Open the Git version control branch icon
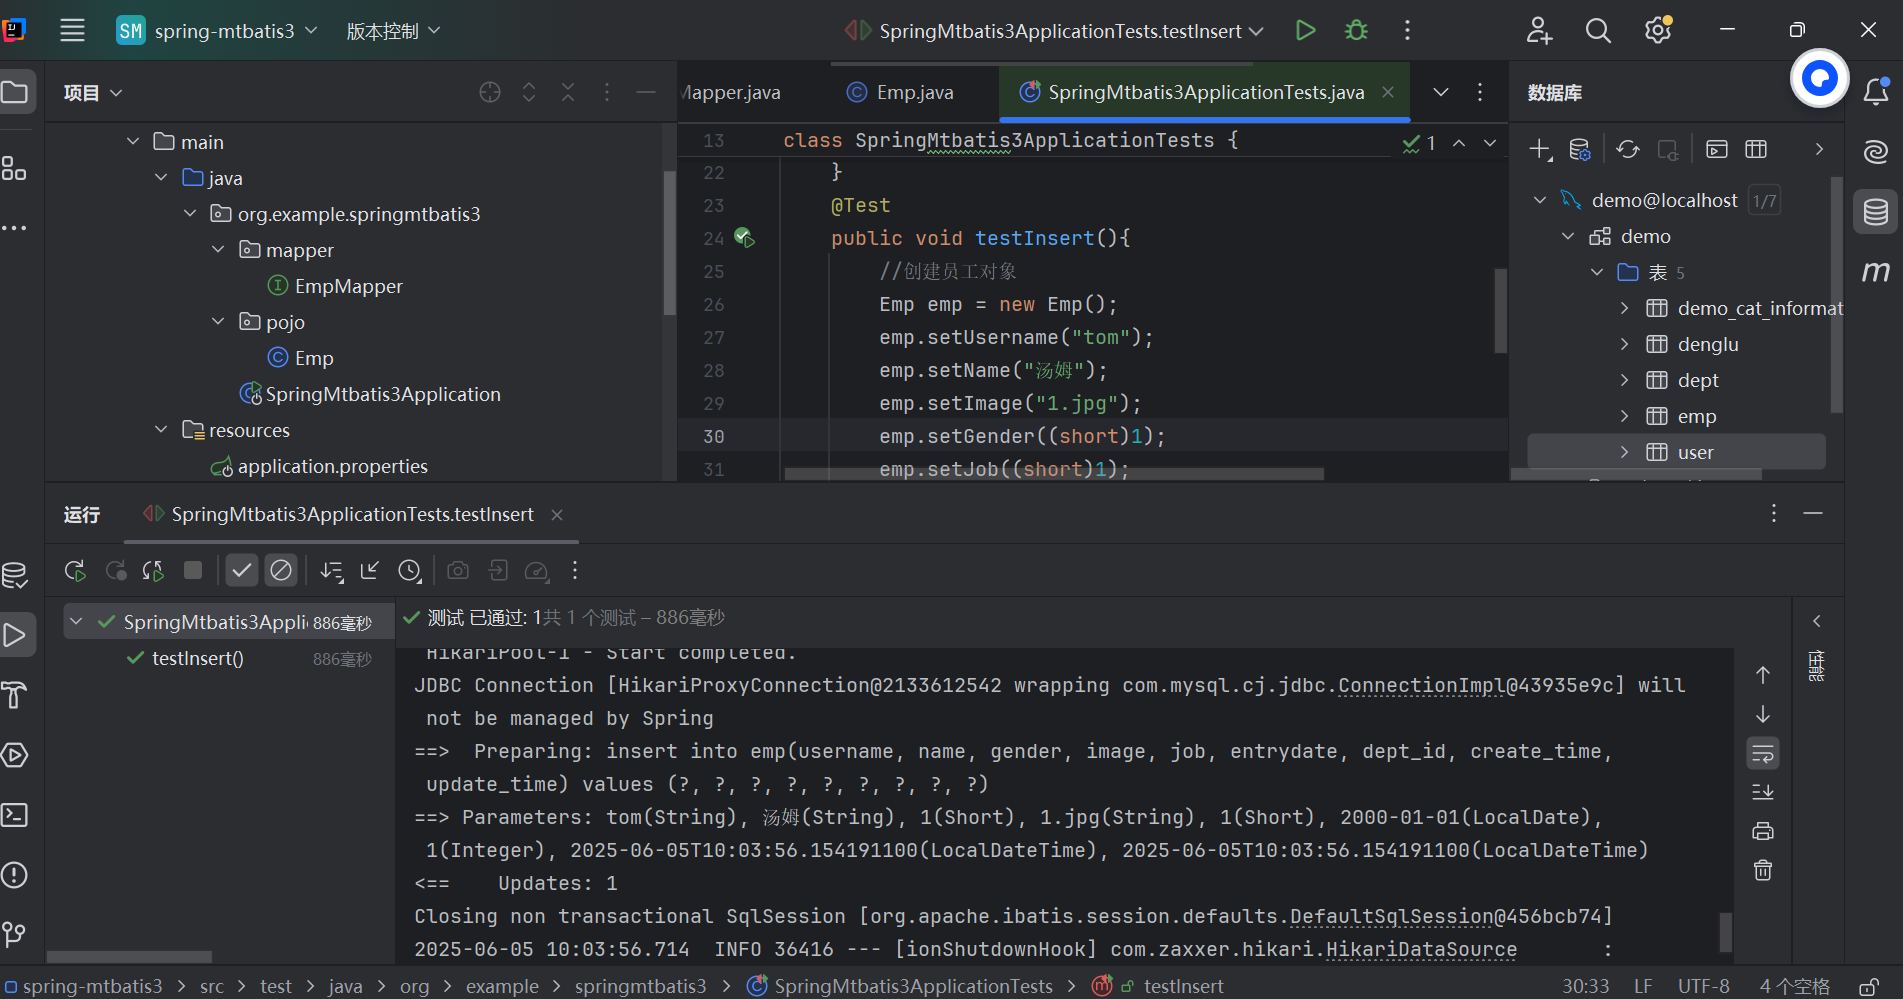This screenshot has height=999, width=1903. [x=14, y=934]
